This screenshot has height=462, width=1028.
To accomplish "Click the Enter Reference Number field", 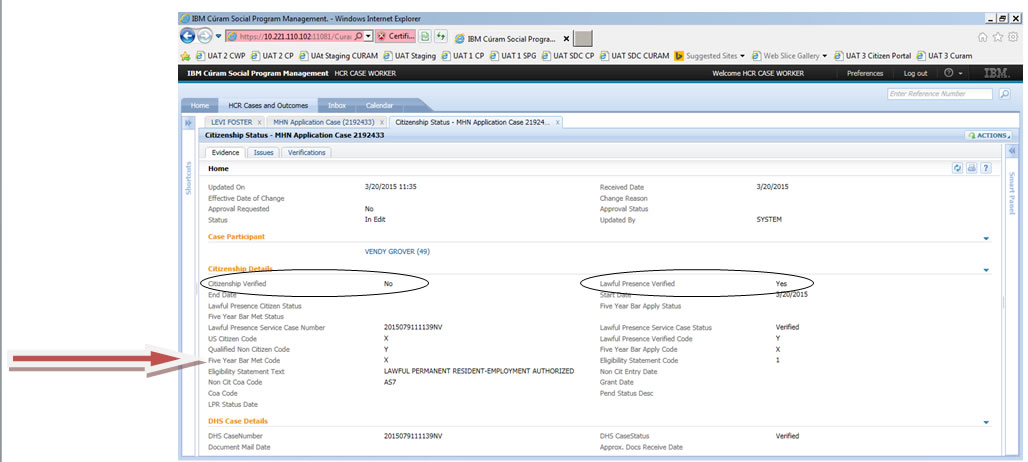I will click(939, 94).
